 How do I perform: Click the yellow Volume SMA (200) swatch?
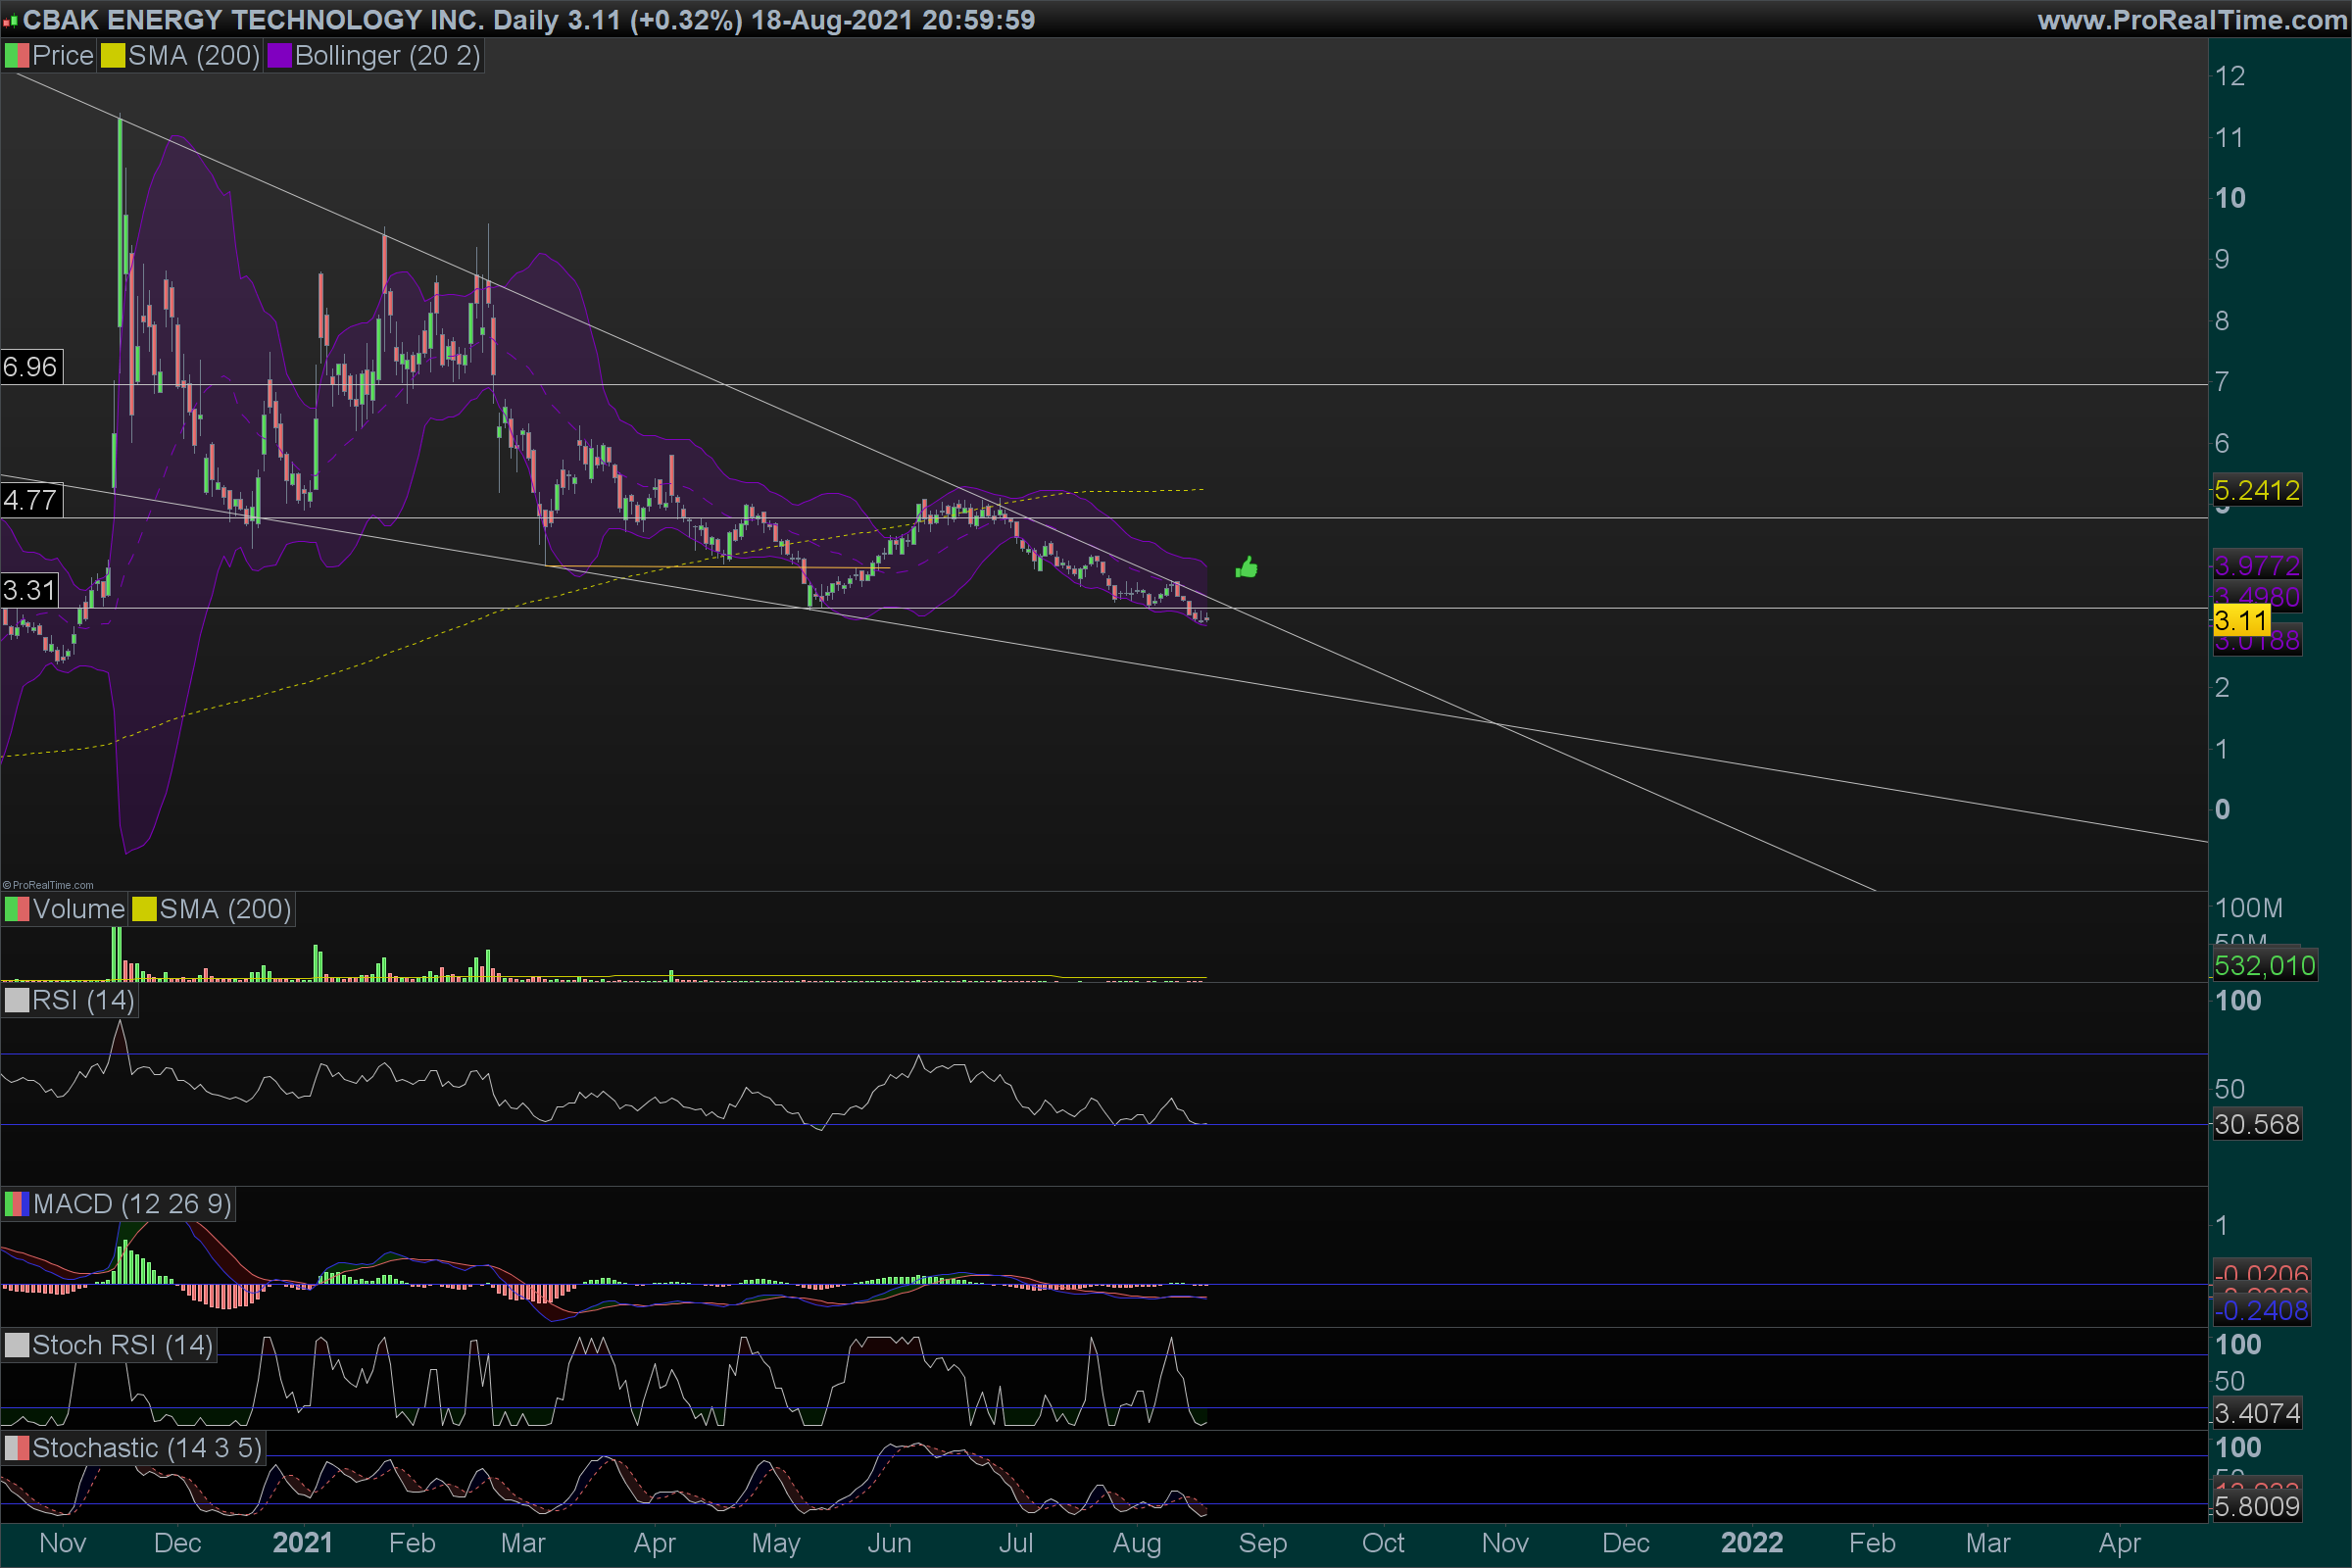point(145,909)
